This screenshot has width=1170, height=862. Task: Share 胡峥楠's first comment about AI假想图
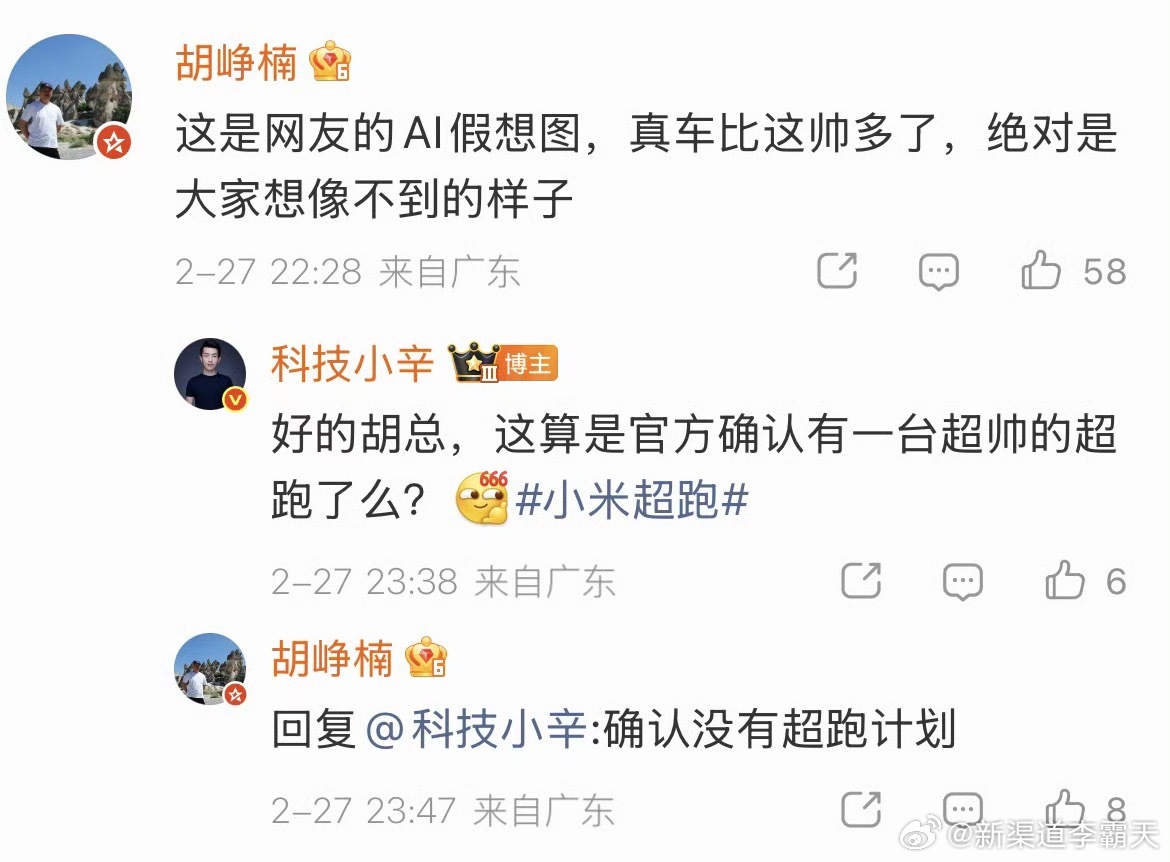(x=837, y=270)
